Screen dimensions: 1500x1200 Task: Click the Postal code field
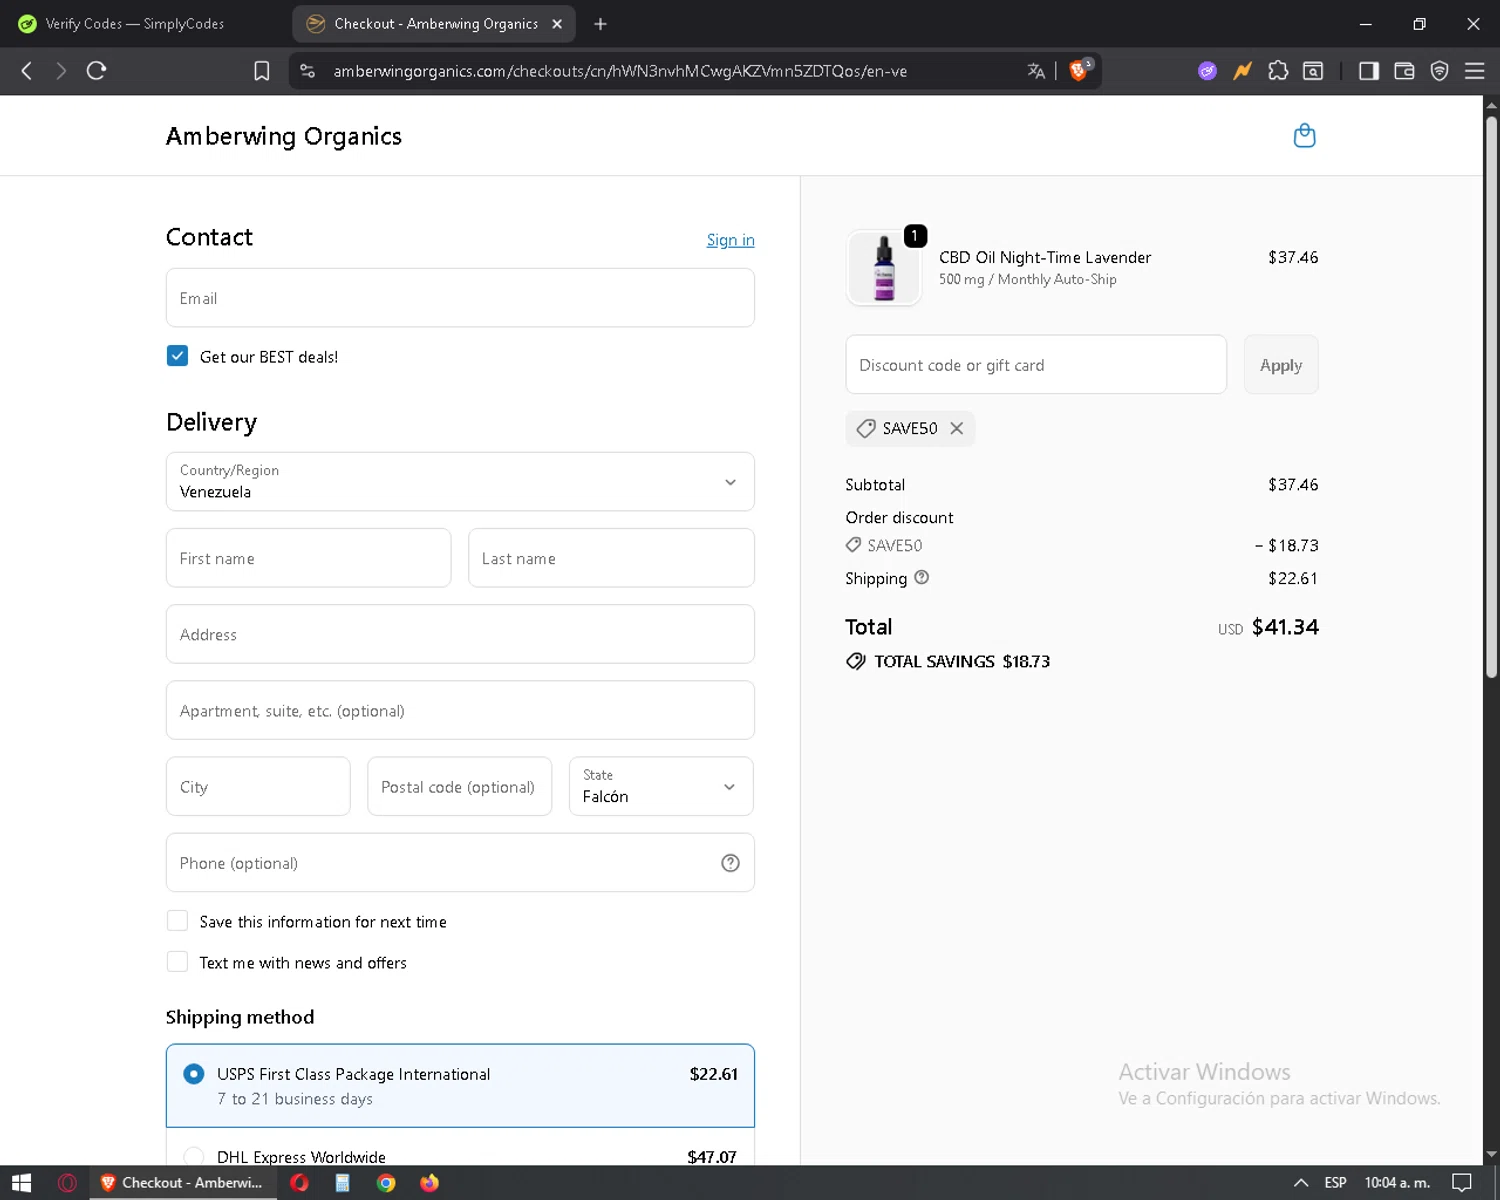pos(459,786)
